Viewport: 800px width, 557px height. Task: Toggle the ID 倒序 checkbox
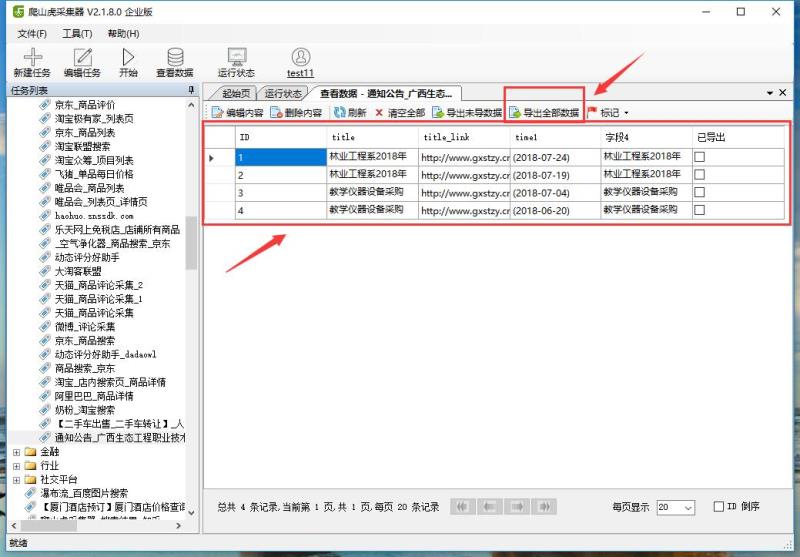[718, 507]
